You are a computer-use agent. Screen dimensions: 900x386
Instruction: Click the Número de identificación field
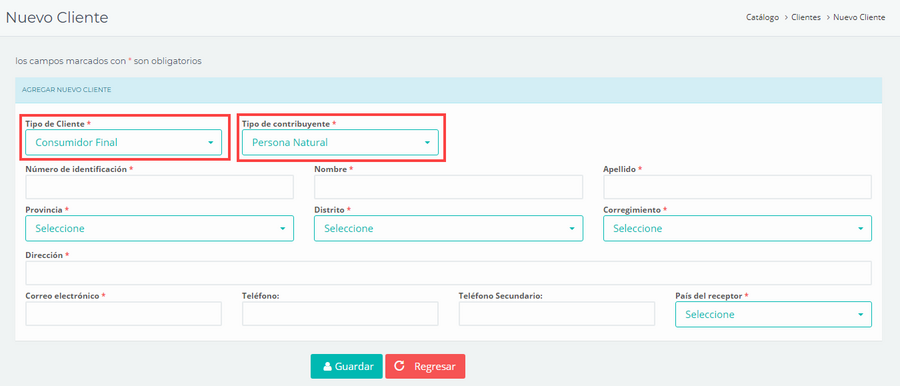point(160,187)
